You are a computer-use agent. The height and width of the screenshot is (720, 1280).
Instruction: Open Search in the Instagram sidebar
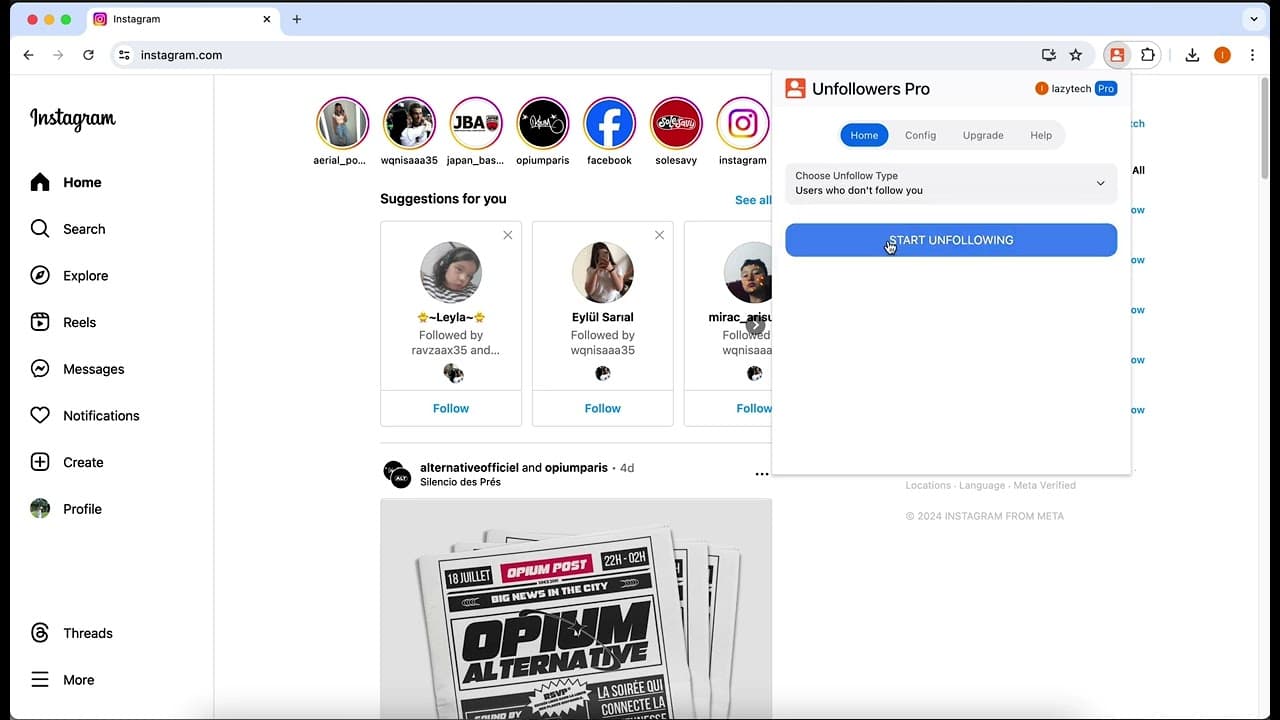coord(68,229)
